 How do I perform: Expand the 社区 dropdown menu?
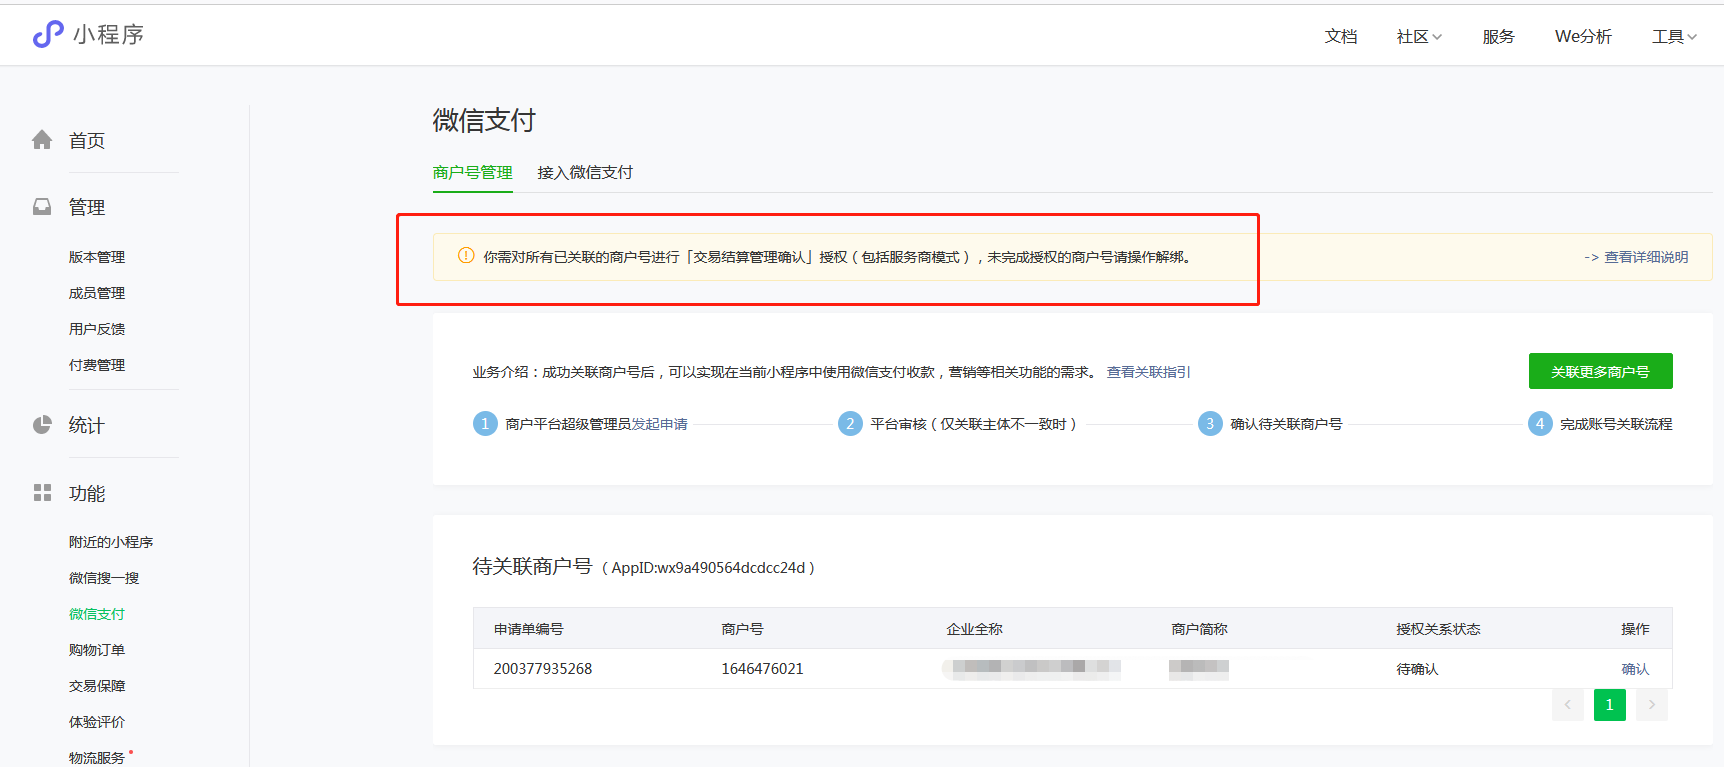click(x=1419, y=37)
